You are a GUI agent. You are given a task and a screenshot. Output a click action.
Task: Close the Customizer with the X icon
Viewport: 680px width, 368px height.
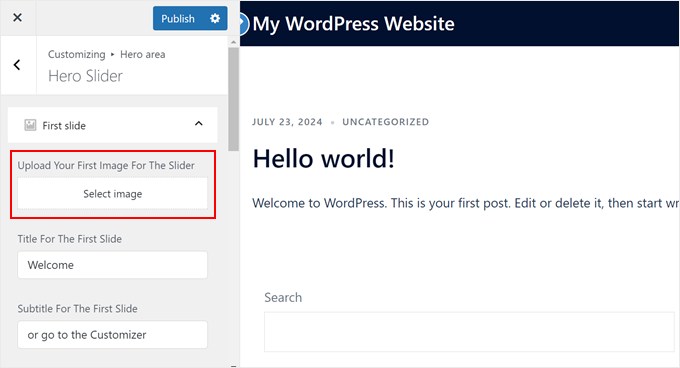click(x=17, y=18)
